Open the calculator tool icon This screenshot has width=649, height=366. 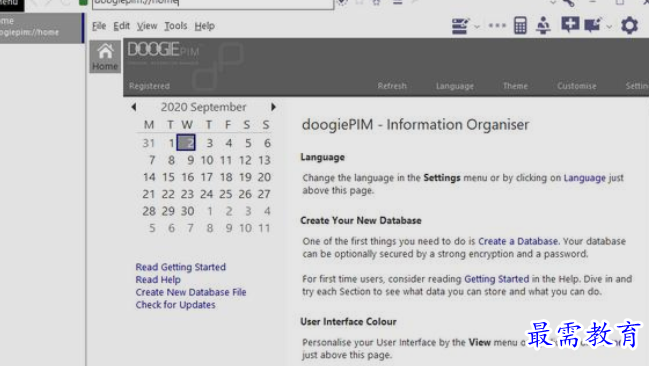520,26
